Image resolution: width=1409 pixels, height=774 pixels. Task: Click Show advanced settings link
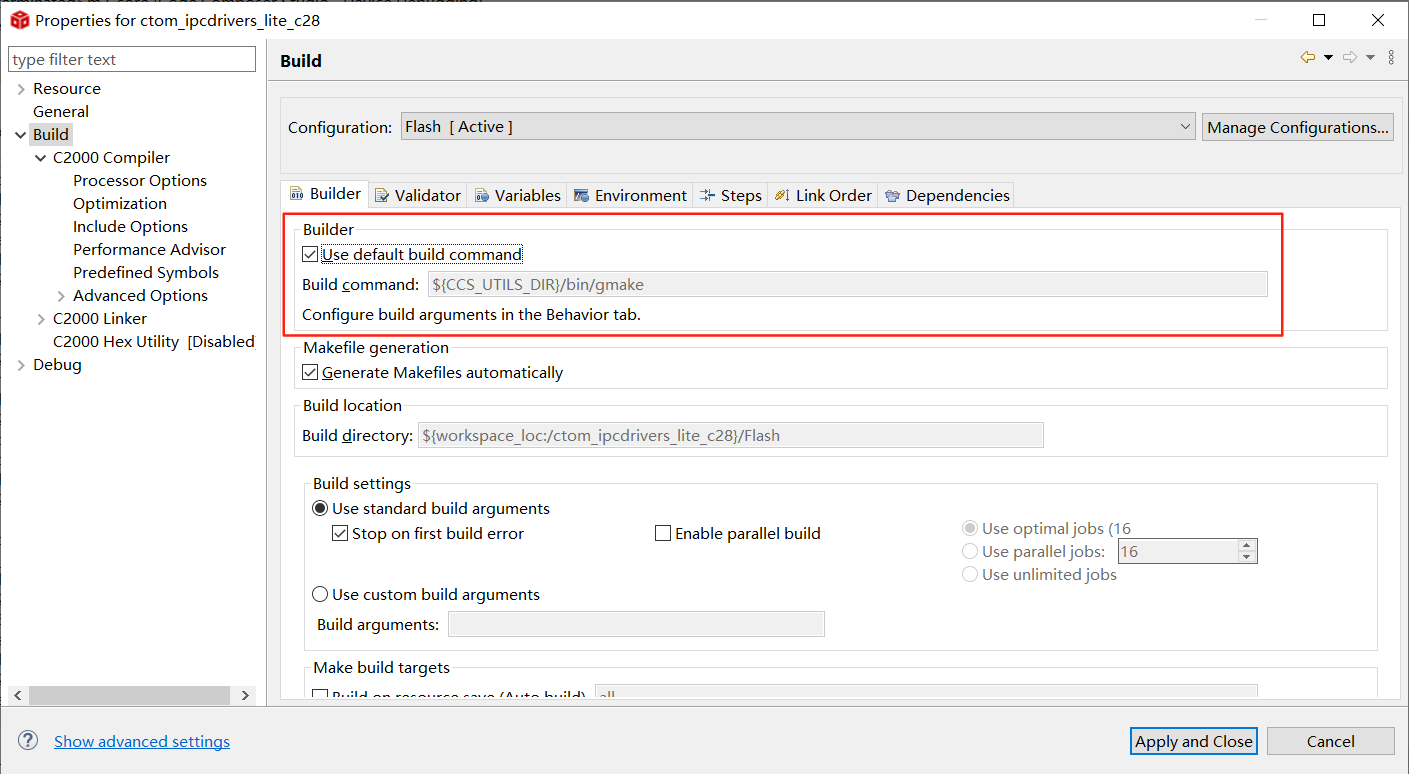(142, 741)
